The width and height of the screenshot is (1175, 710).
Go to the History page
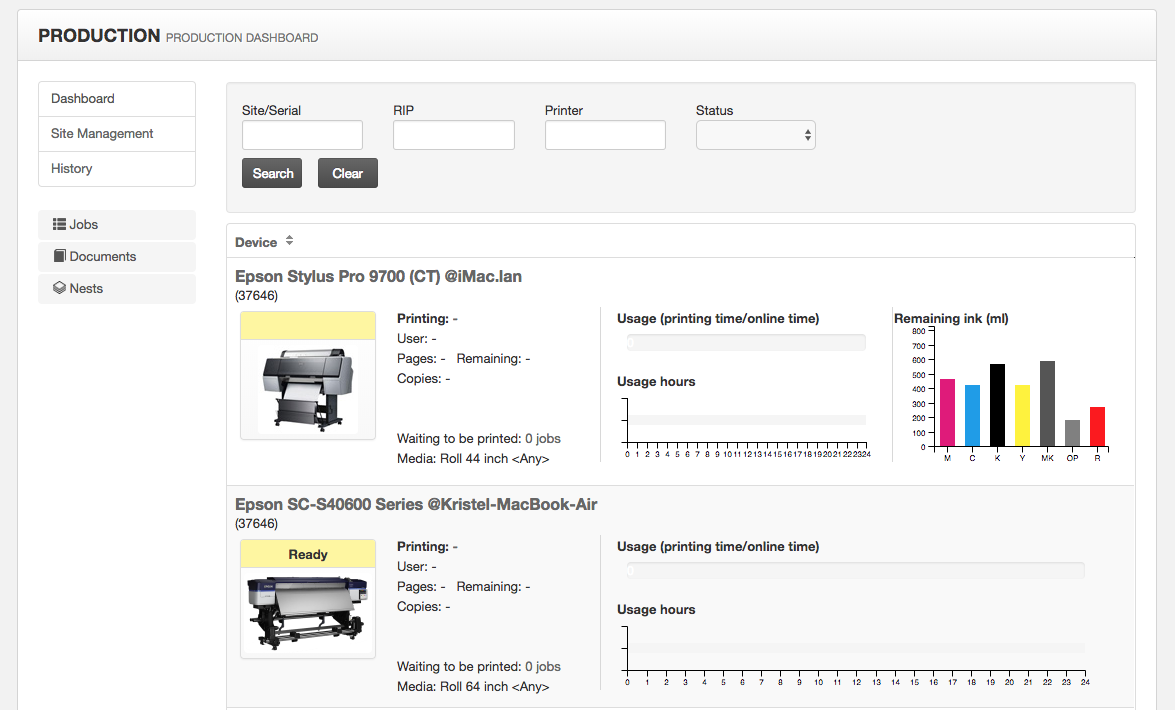pyautogui.click(x=71, y=168)
